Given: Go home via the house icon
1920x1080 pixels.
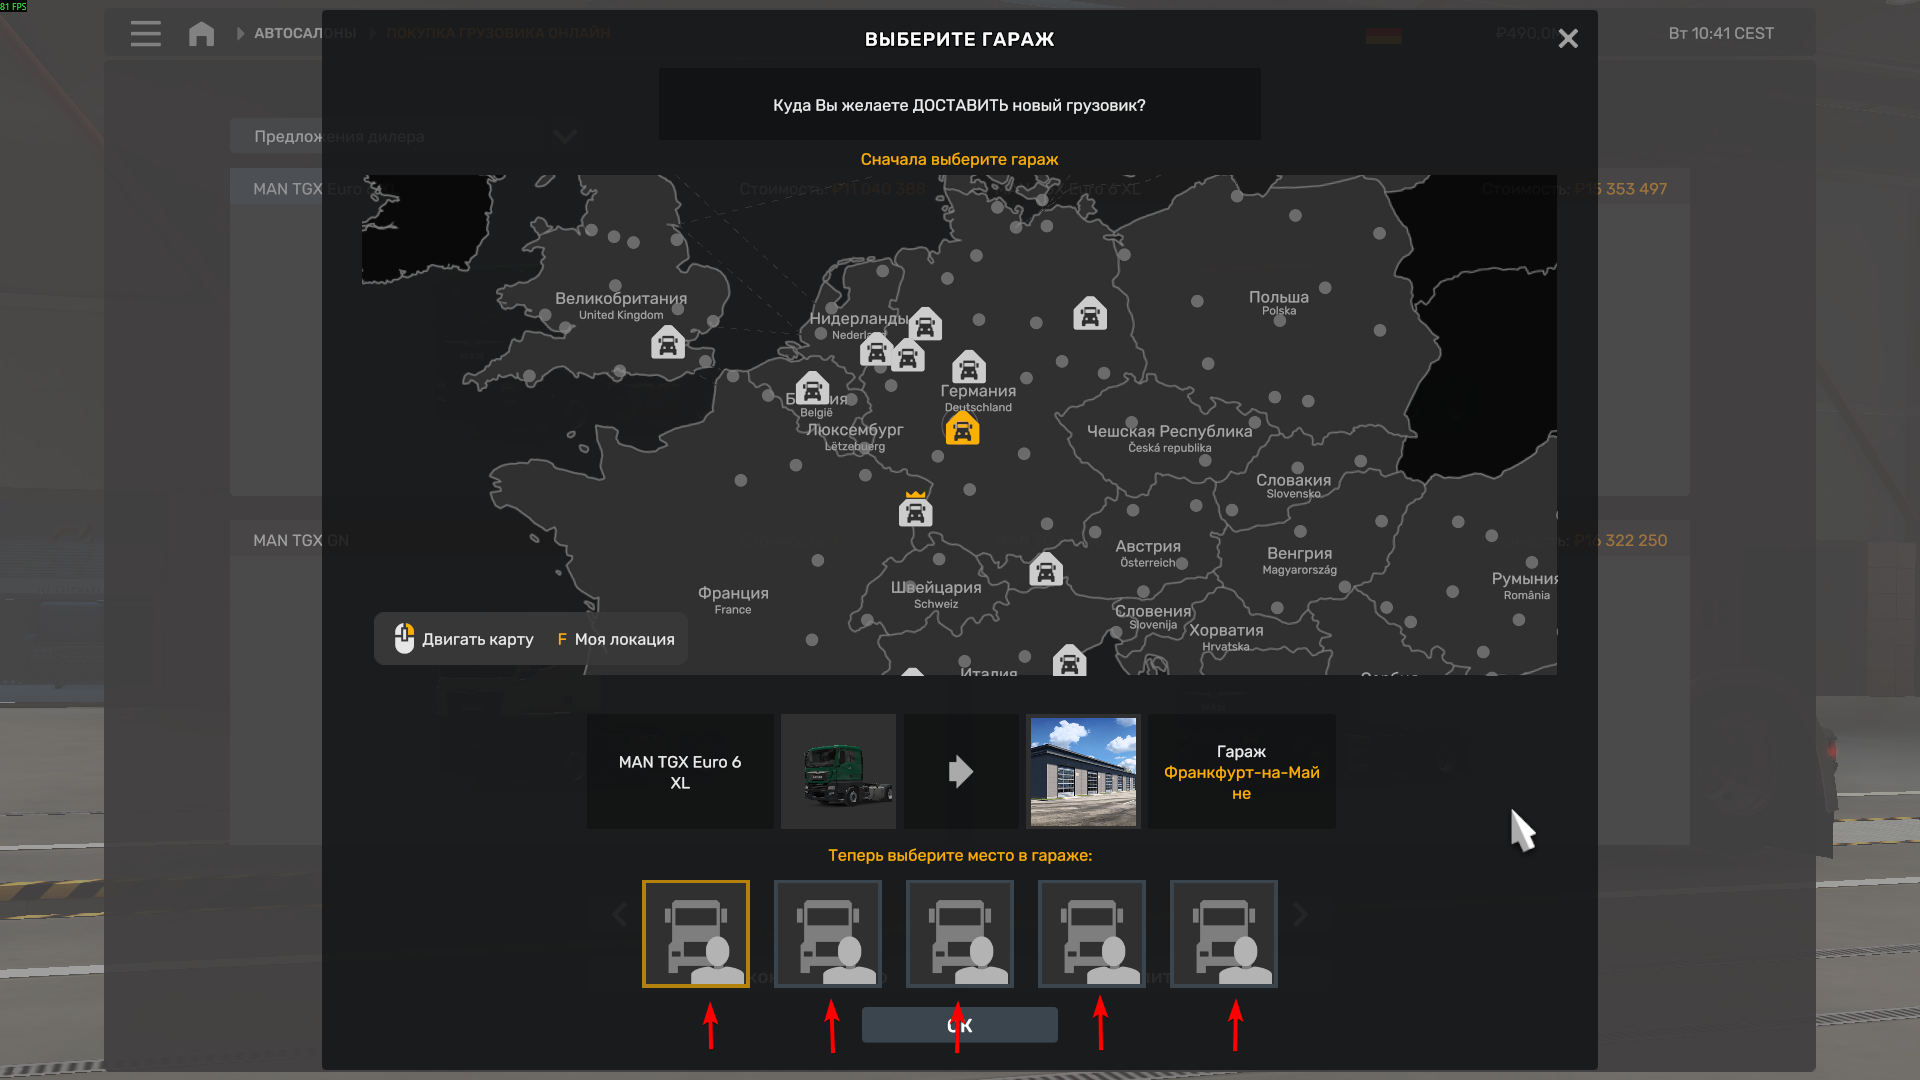Looking at the screenshot, I should pos(201,34).
